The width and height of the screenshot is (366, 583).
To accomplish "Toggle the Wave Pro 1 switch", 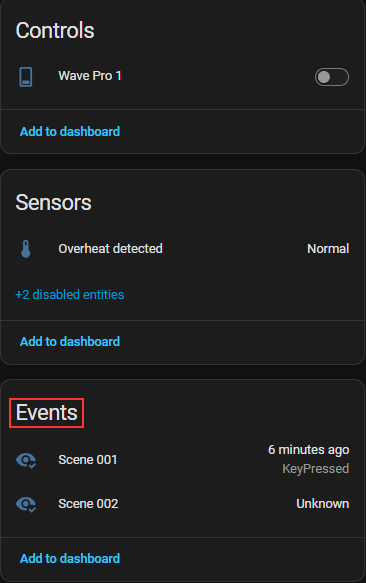I will [332, 77].
